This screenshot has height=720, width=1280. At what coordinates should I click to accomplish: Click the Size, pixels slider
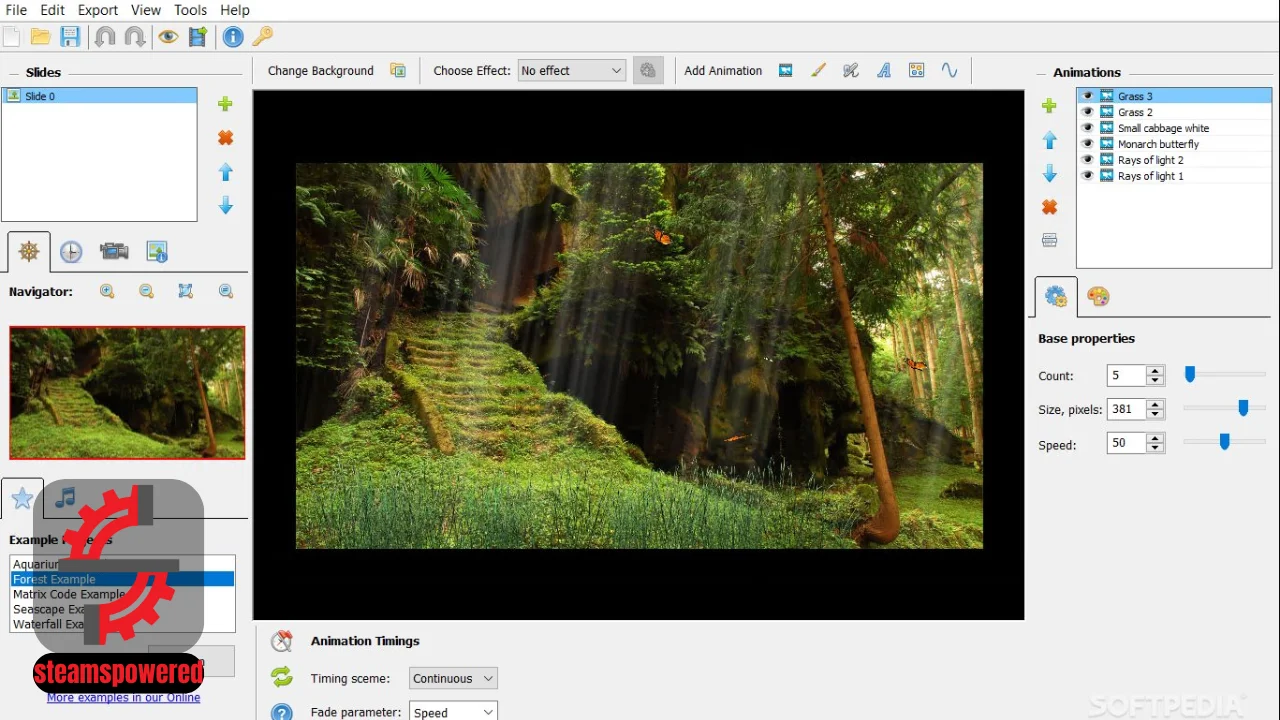(1225, 408)
